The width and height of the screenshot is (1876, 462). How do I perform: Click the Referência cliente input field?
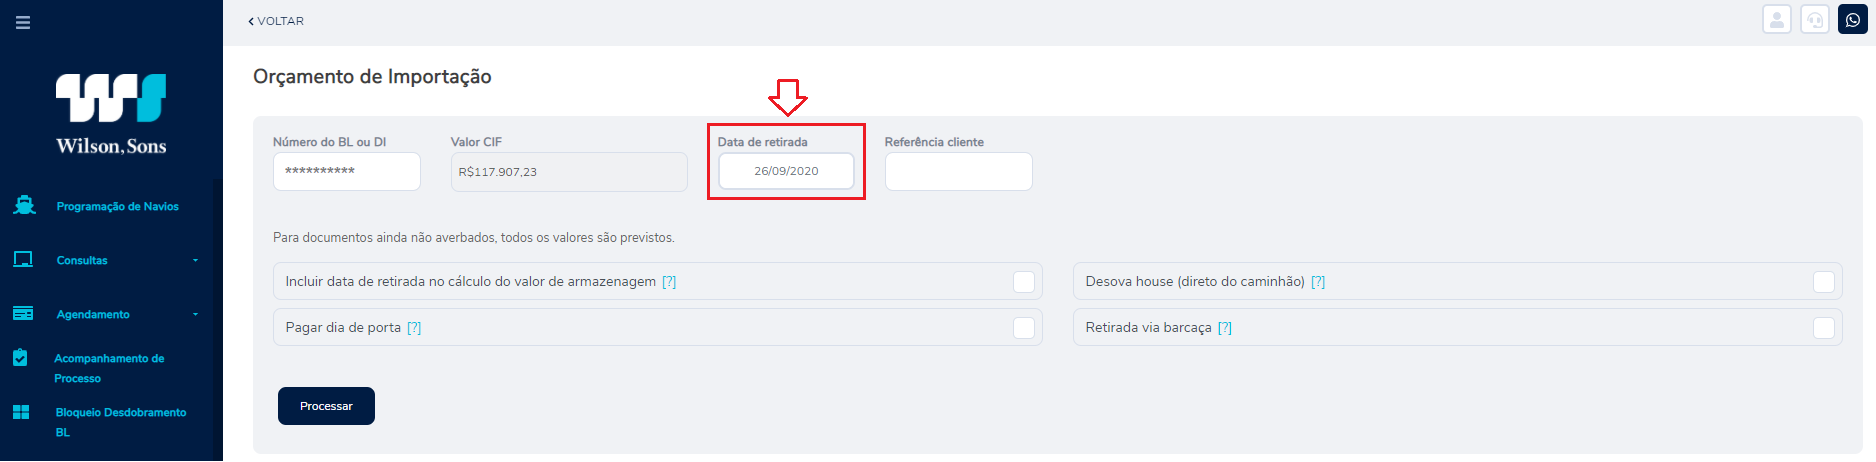(959, 171)
